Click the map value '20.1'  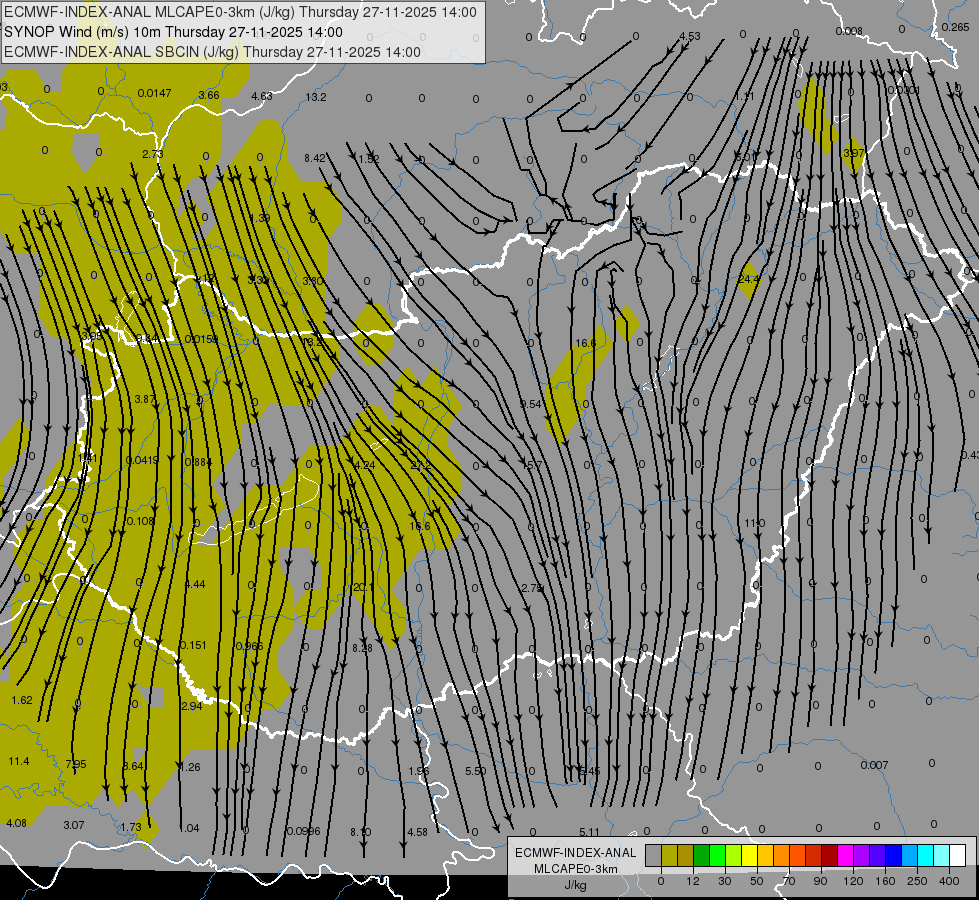coord(363,587)
